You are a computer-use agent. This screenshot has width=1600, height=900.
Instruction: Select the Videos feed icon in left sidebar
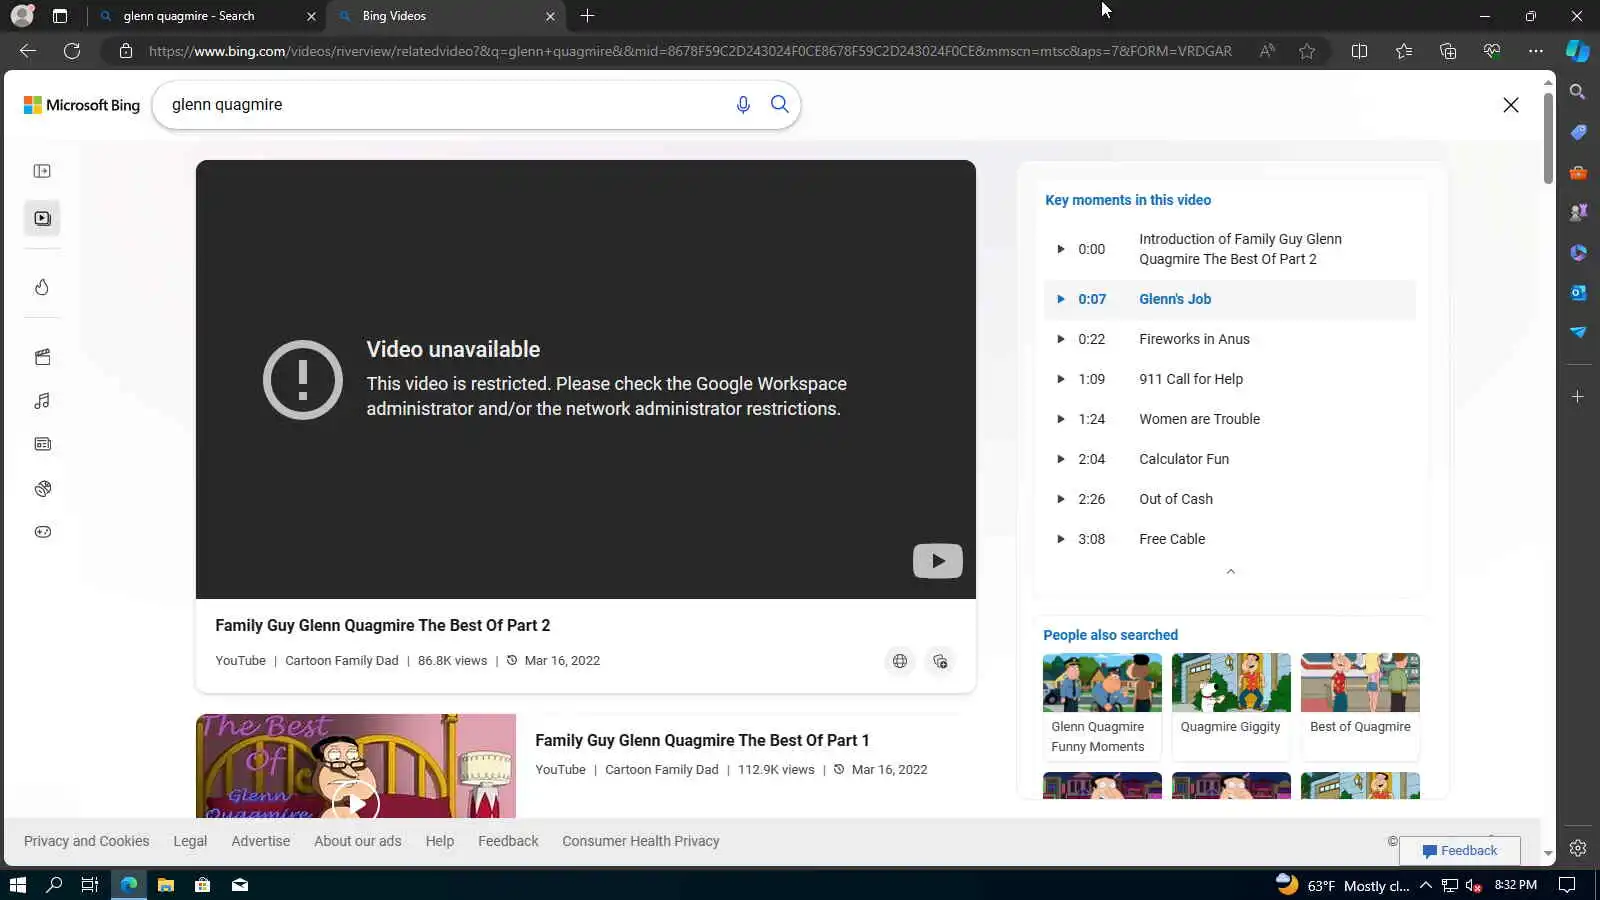(x=42, y=218)
